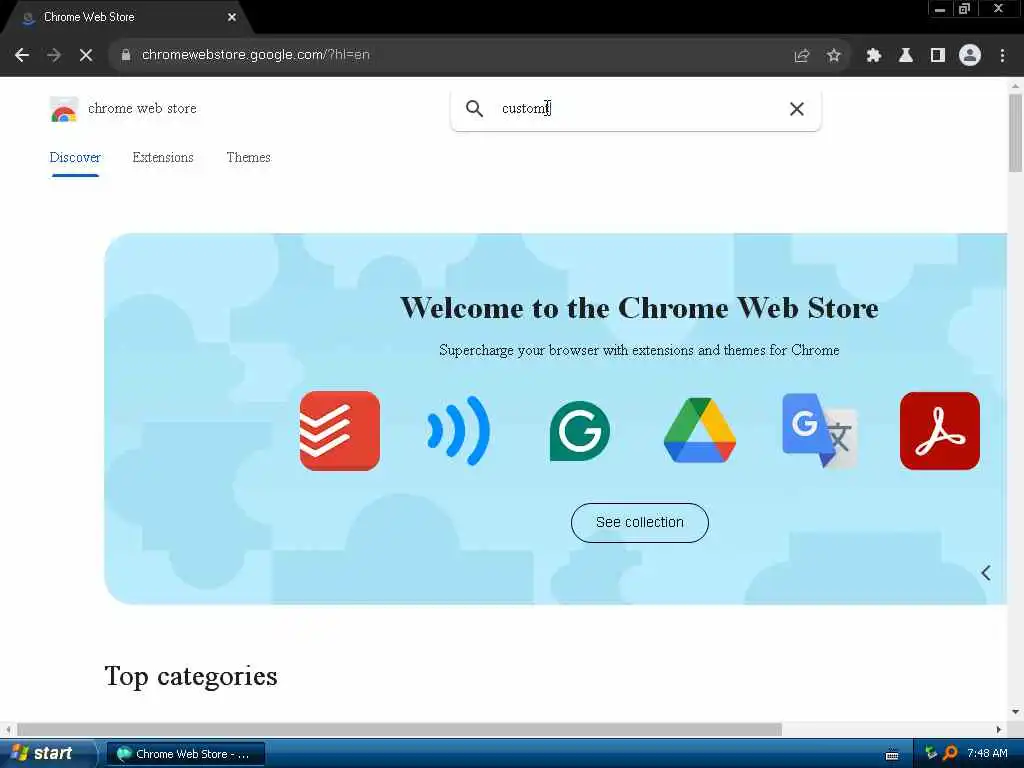Select the Discover tab
The width and height of the screenshot is (1024, 768).
pos(75,157)
